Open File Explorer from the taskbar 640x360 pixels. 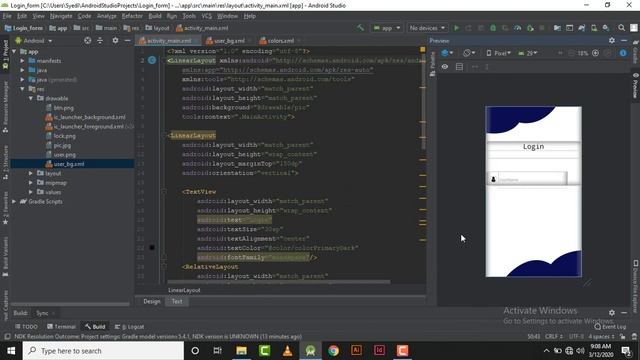tap(241, 351)
